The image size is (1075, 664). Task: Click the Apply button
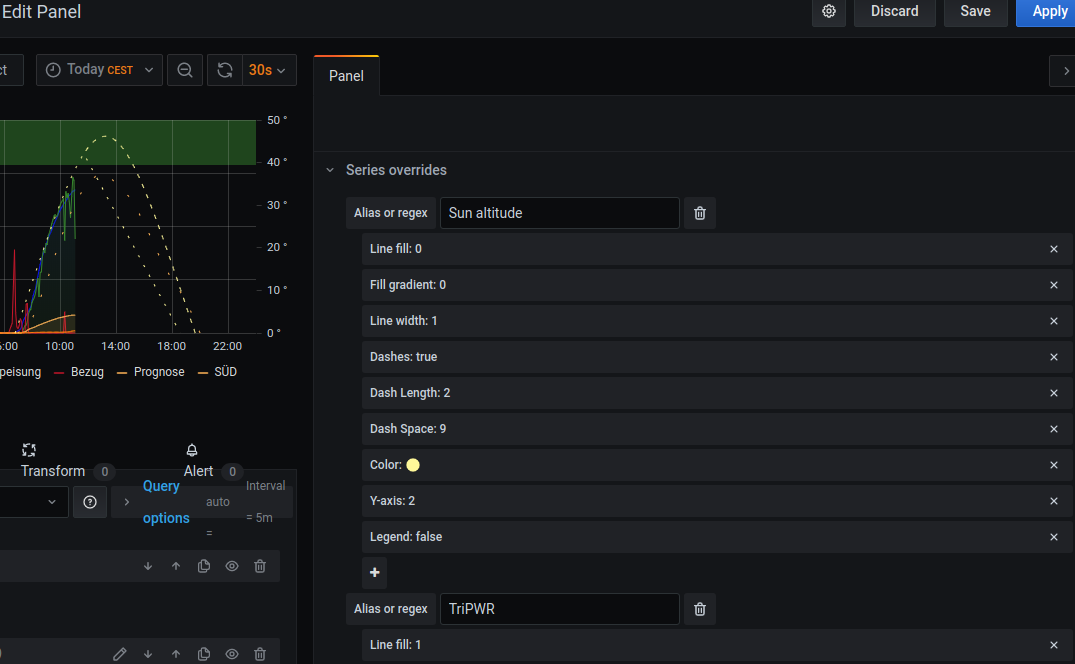(x=1049, y=11)
